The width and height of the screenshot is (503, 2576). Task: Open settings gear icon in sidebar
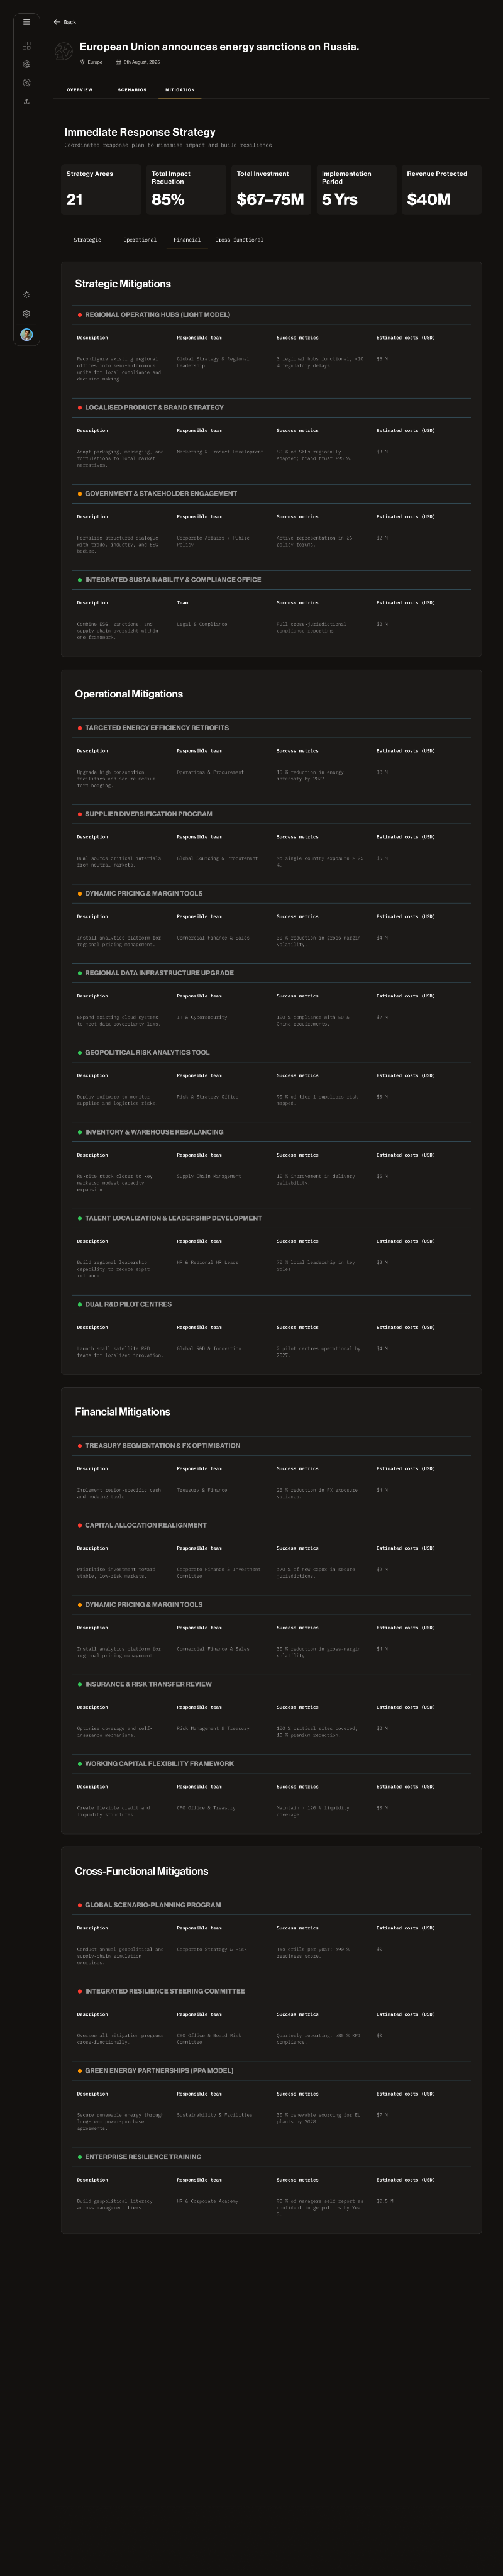click(26, 314)
